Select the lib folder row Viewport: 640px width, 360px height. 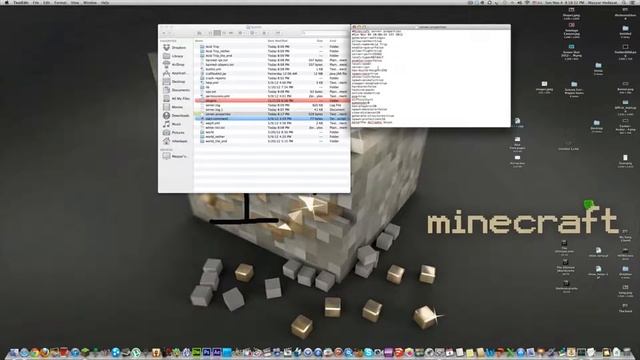click(272, 87)
